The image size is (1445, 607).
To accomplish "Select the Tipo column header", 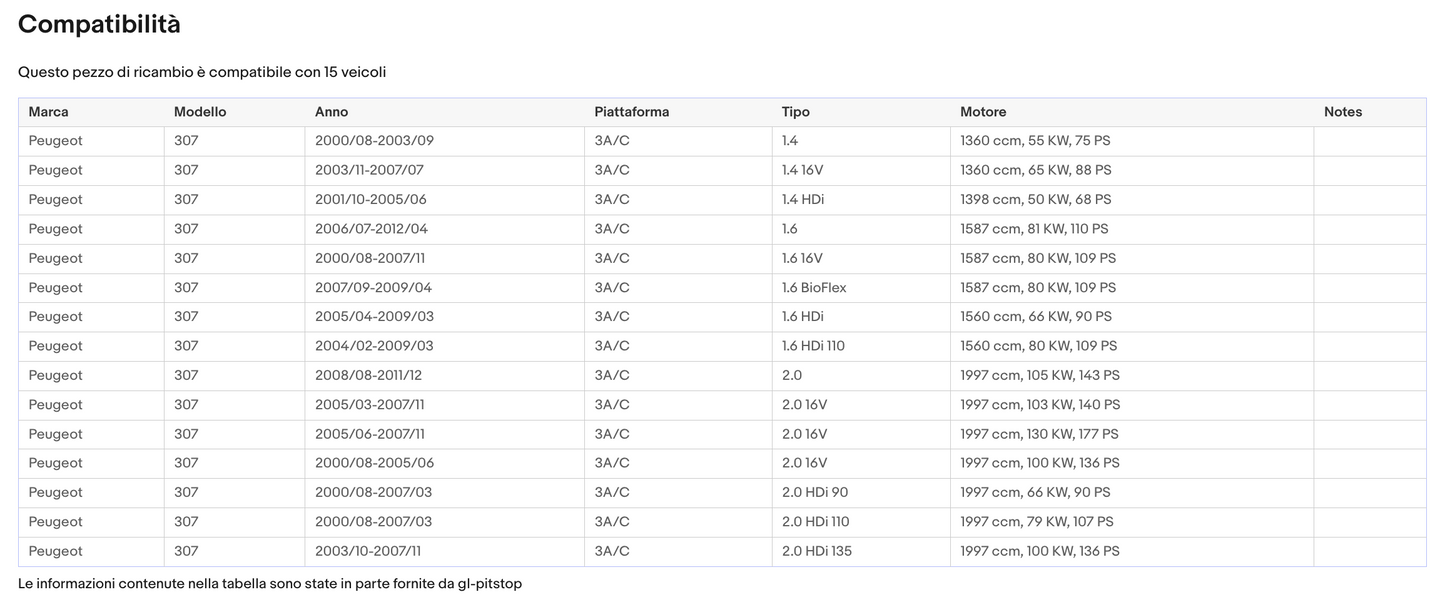I will [x=795, y=112].
